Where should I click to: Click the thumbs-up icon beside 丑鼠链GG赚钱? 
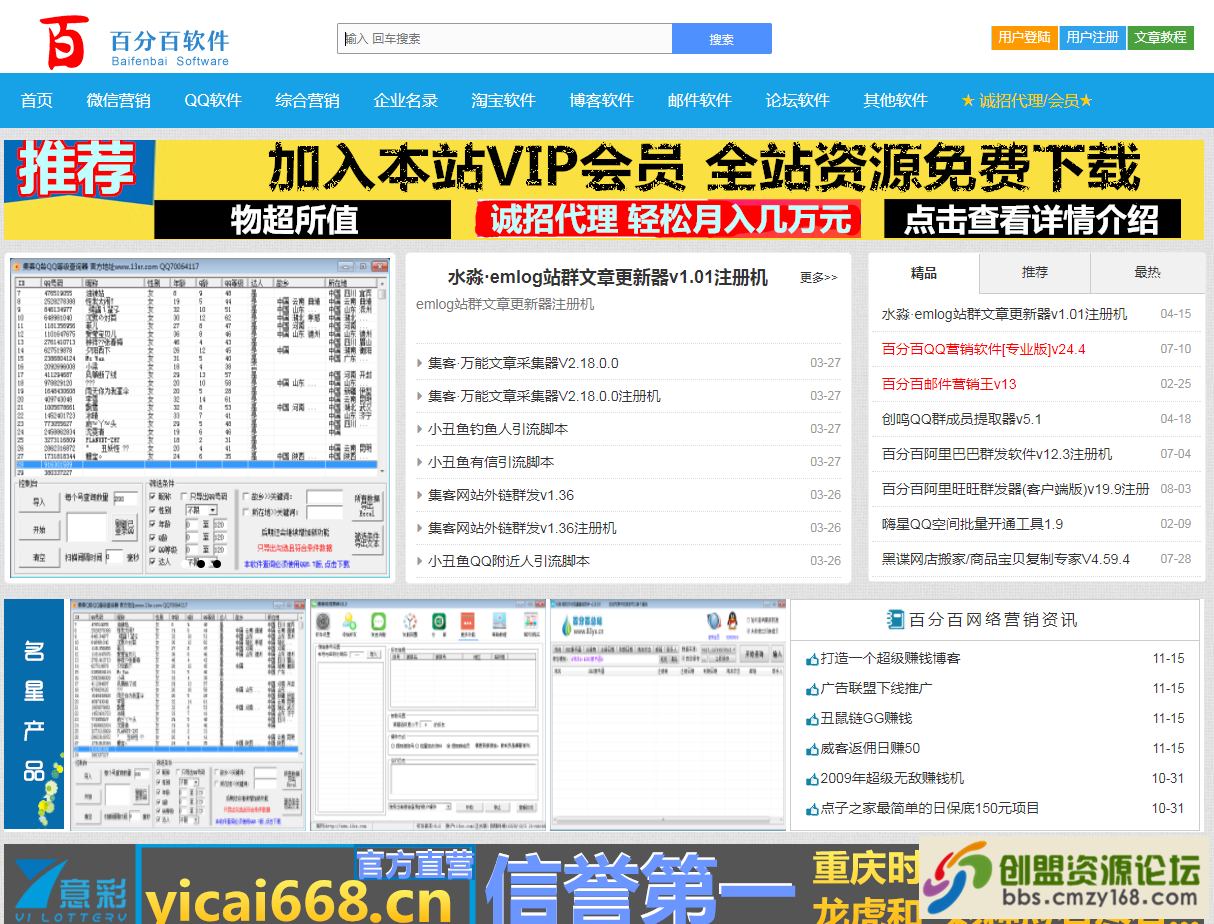pyautogui.click(x=812, y=719)
